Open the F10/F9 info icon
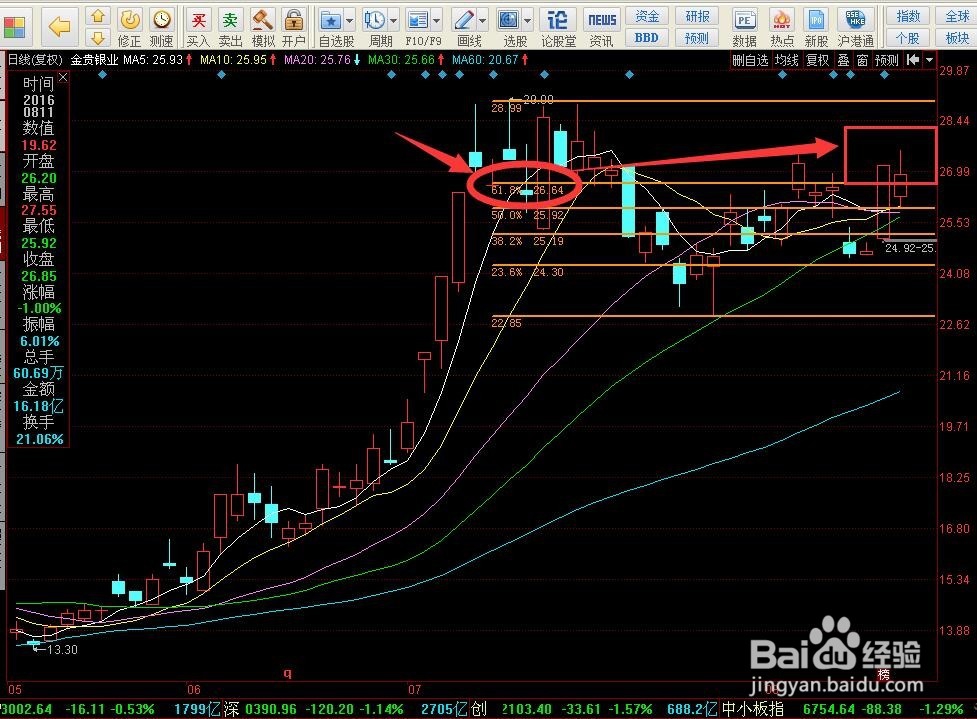Viewport: 977px width, 719px height. [417, 21]
